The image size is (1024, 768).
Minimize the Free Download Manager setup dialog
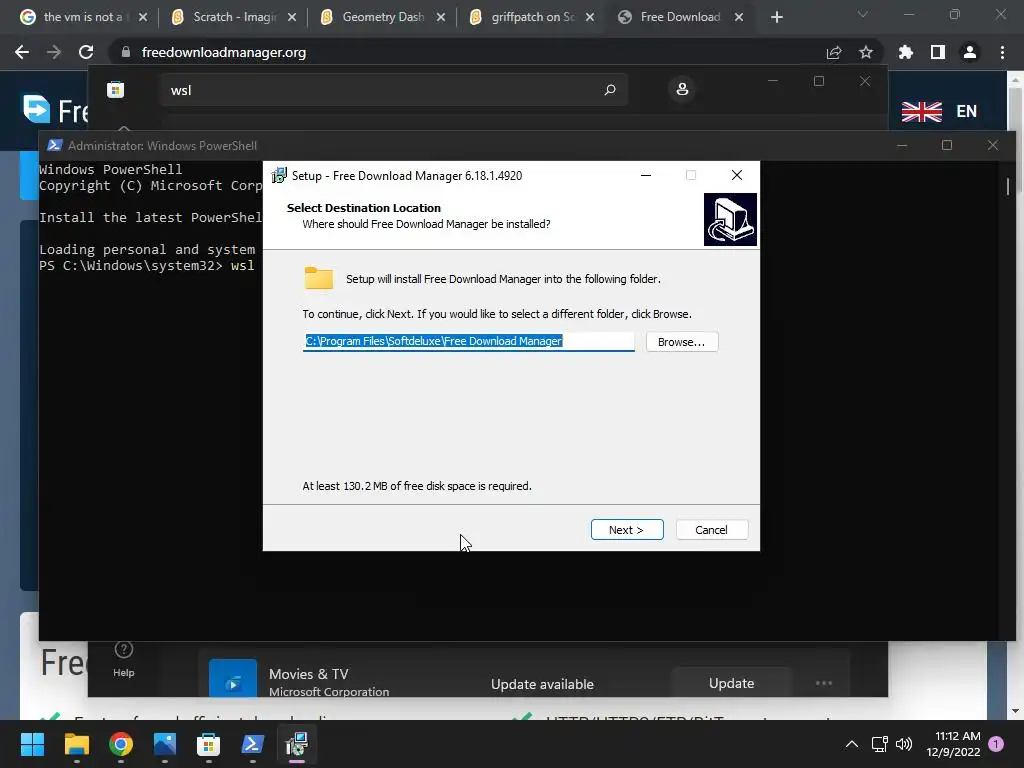pos(646,175)
